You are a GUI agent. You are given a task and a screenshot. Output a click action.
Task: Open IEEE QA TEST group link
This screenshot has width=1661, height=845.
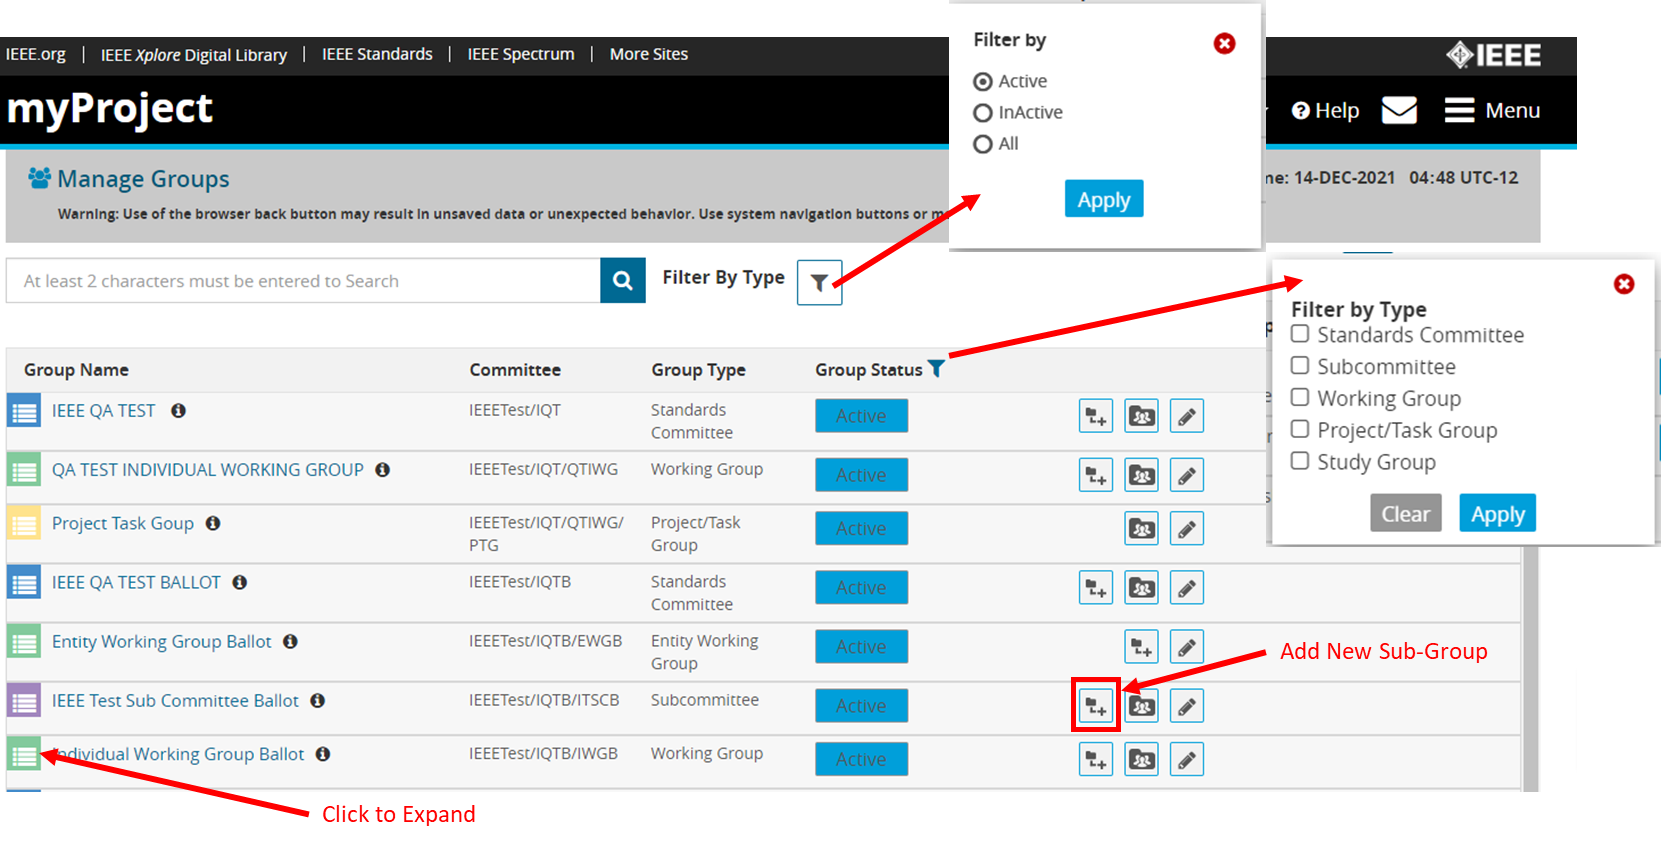click(104, 411)
